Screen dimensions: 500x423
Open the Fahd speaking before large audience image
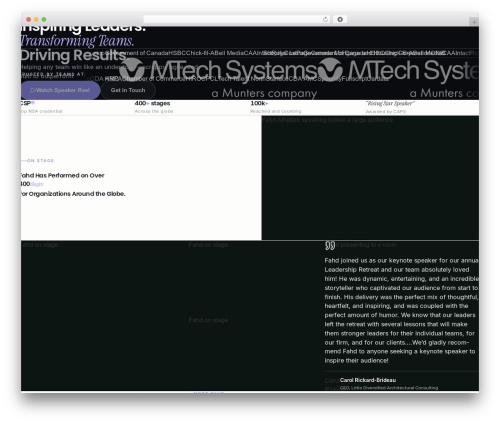click(370, 178)
